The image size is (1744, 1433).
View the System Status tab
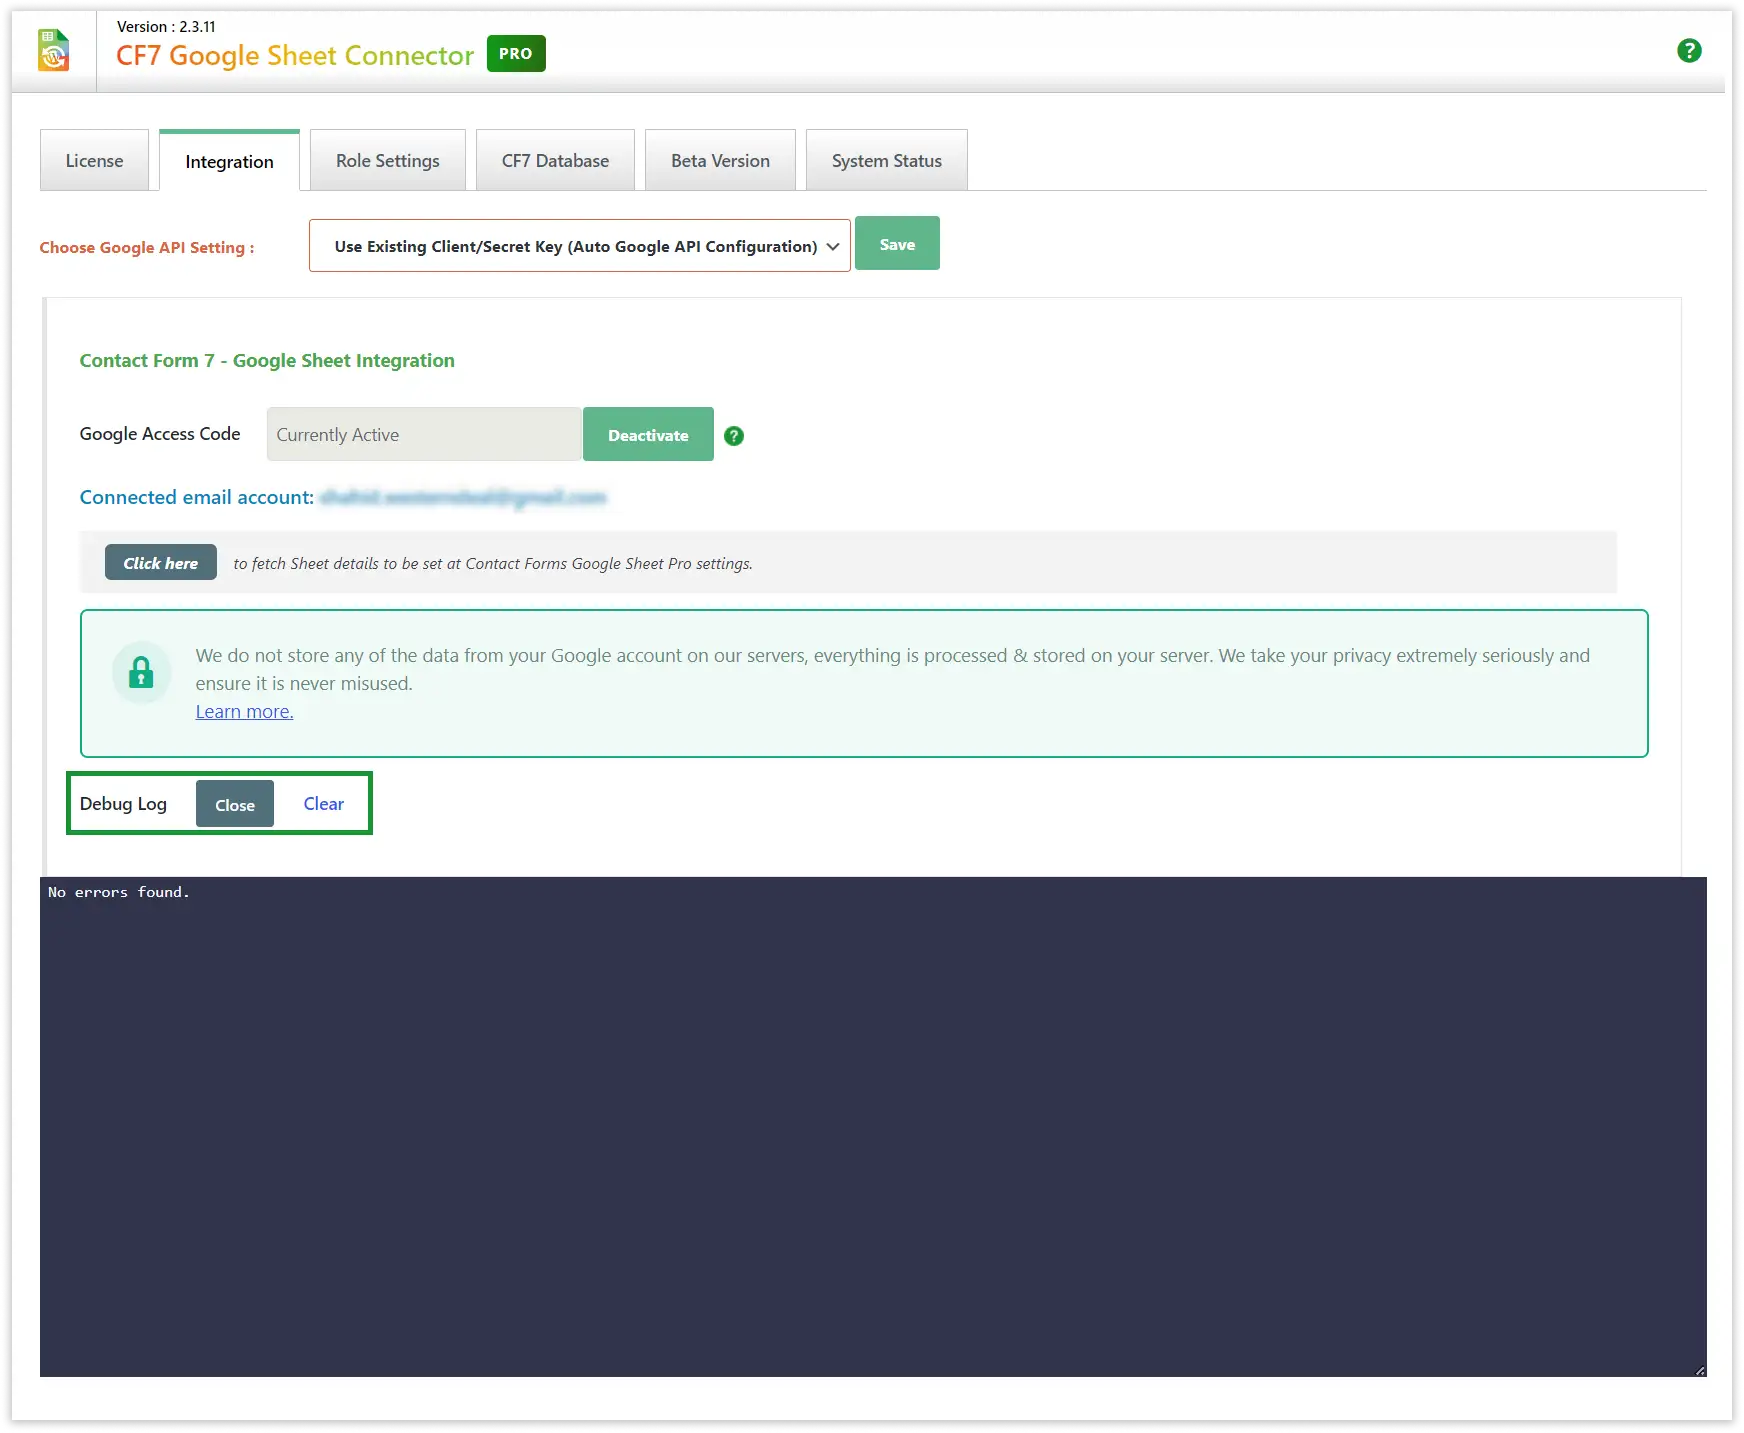pos(886,161)
